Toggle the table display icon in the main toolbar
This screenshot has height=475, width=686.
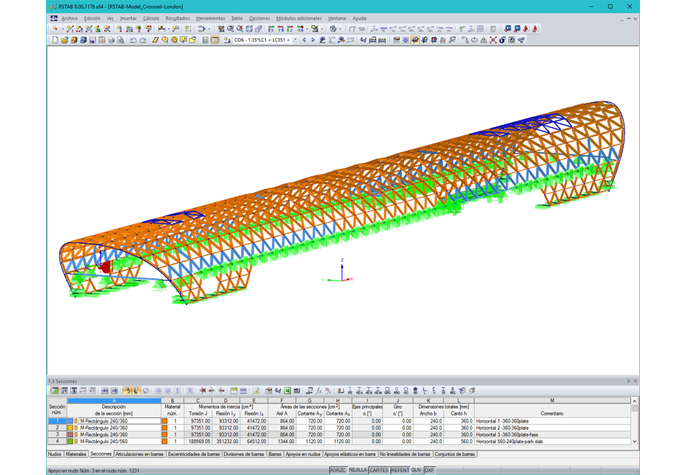pos(215,40)
